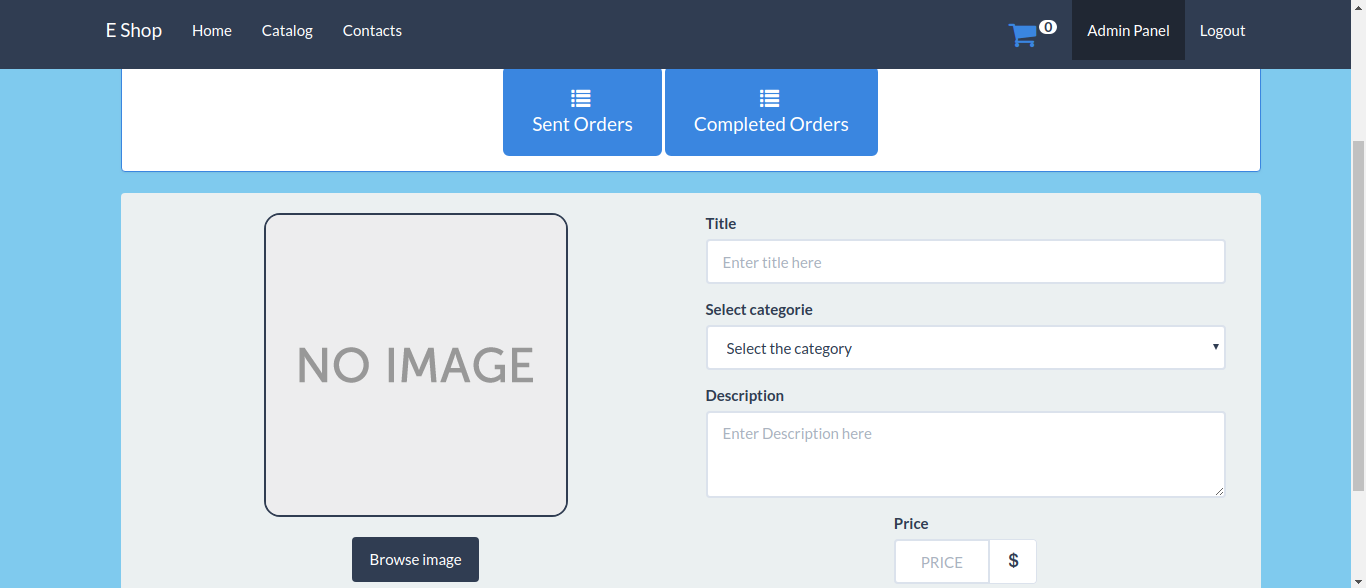The image size is (1366, 588).
Task: Click the E Shop brand link
Action: tap(134, 30)
